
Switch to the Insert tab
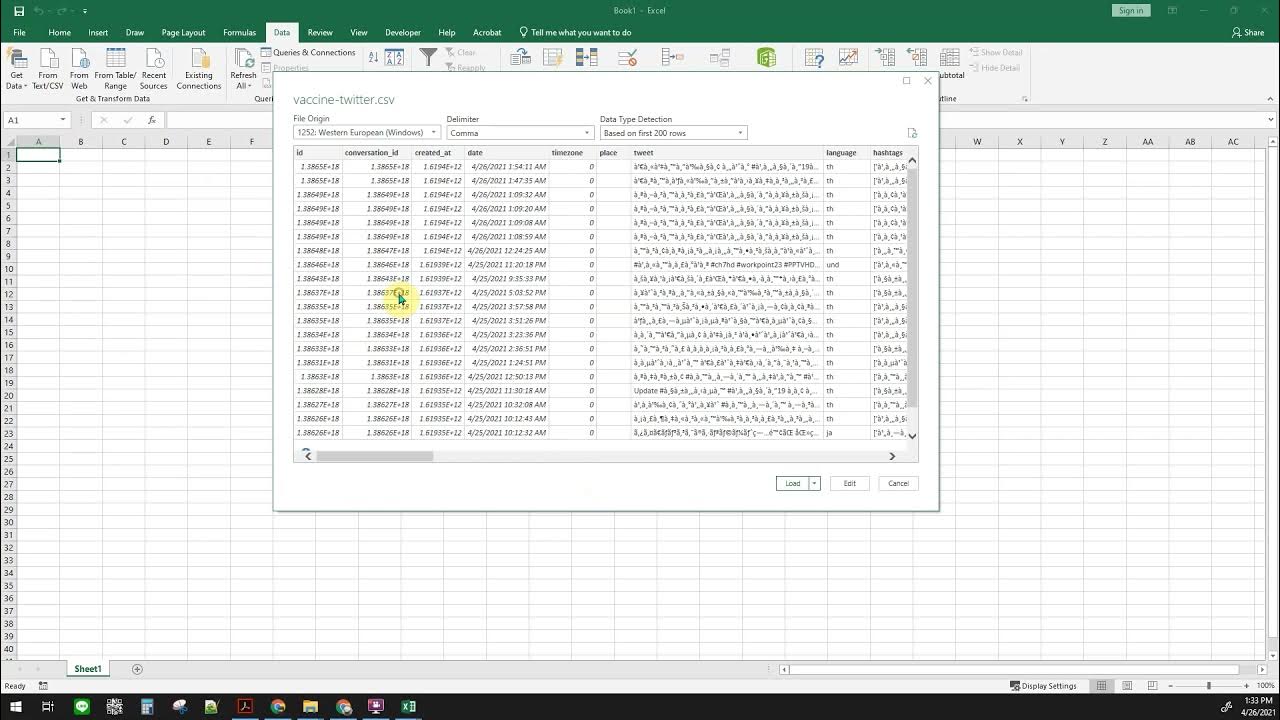[98, 32]
